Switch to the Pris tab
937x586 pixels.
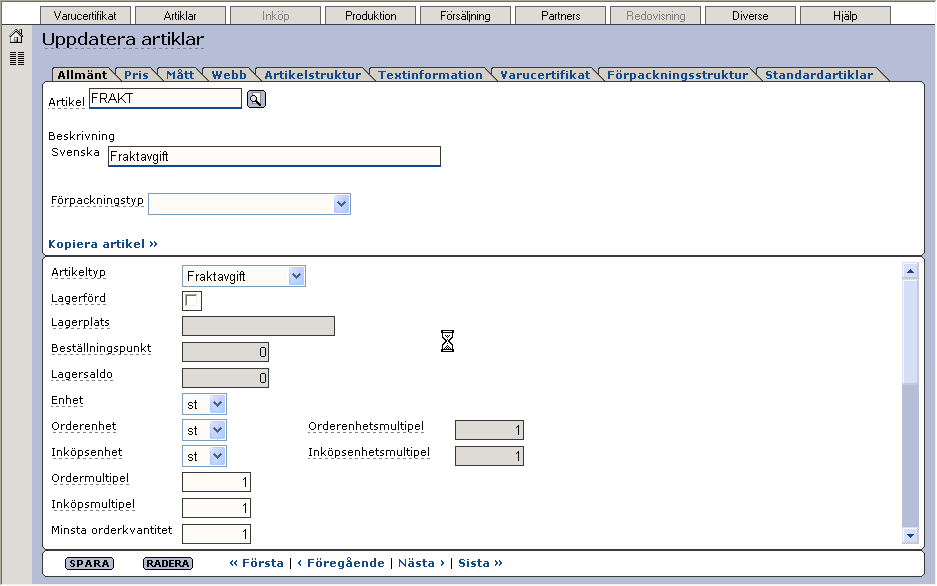point(136,75)
